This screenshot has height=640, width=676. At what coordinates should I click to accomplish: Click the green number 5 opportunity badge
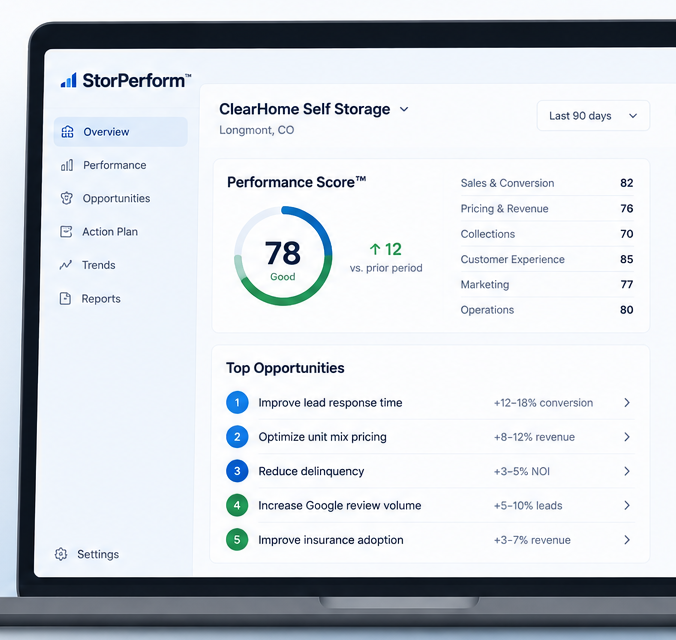(x=237, y=540)
